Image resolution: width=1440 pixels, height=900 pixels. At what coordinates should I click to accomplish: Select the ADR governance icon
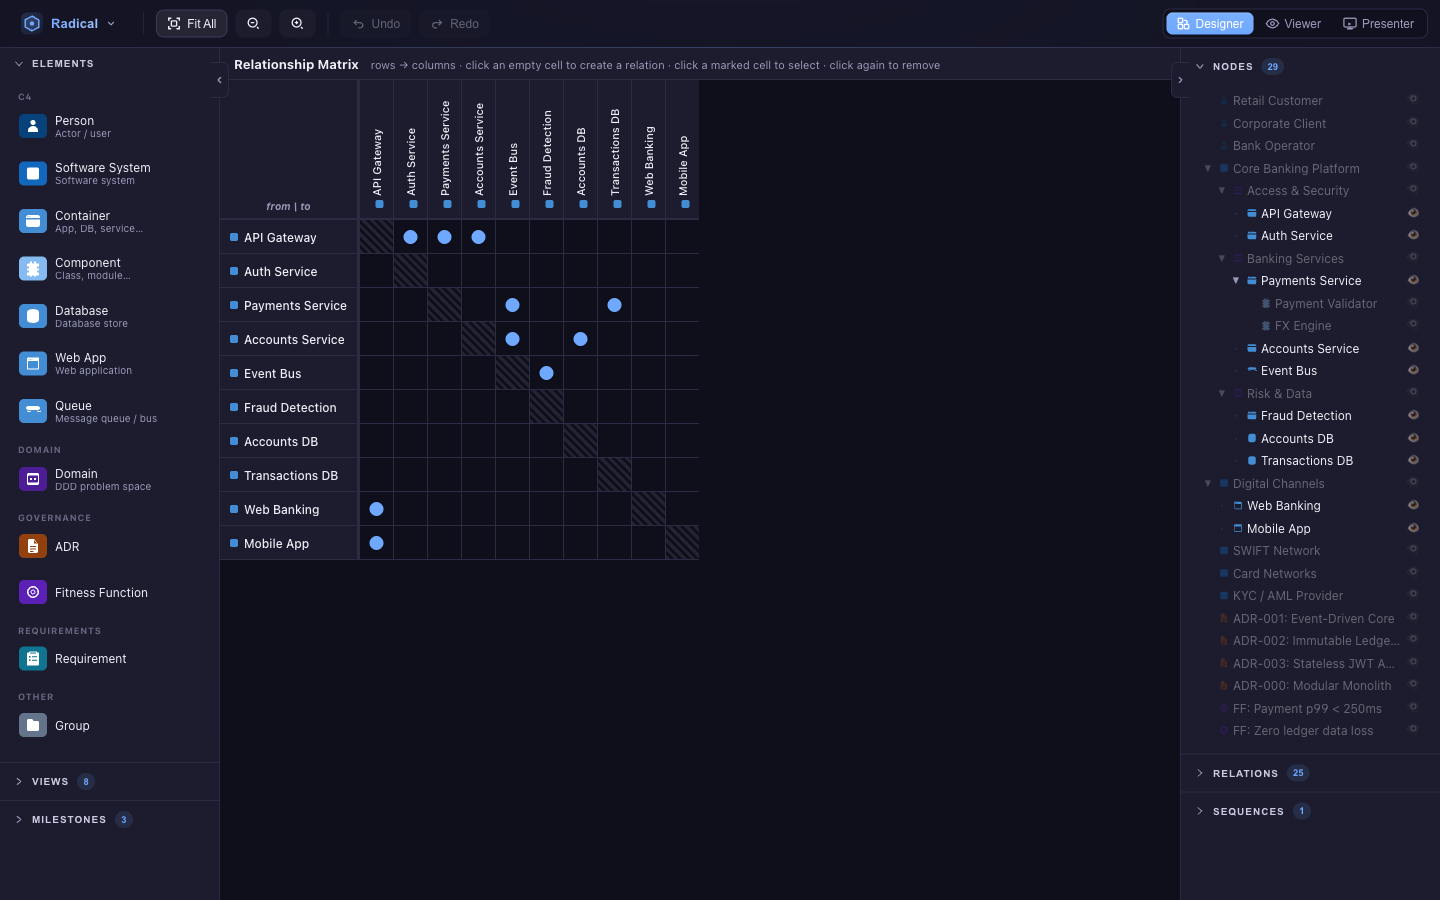33,546
